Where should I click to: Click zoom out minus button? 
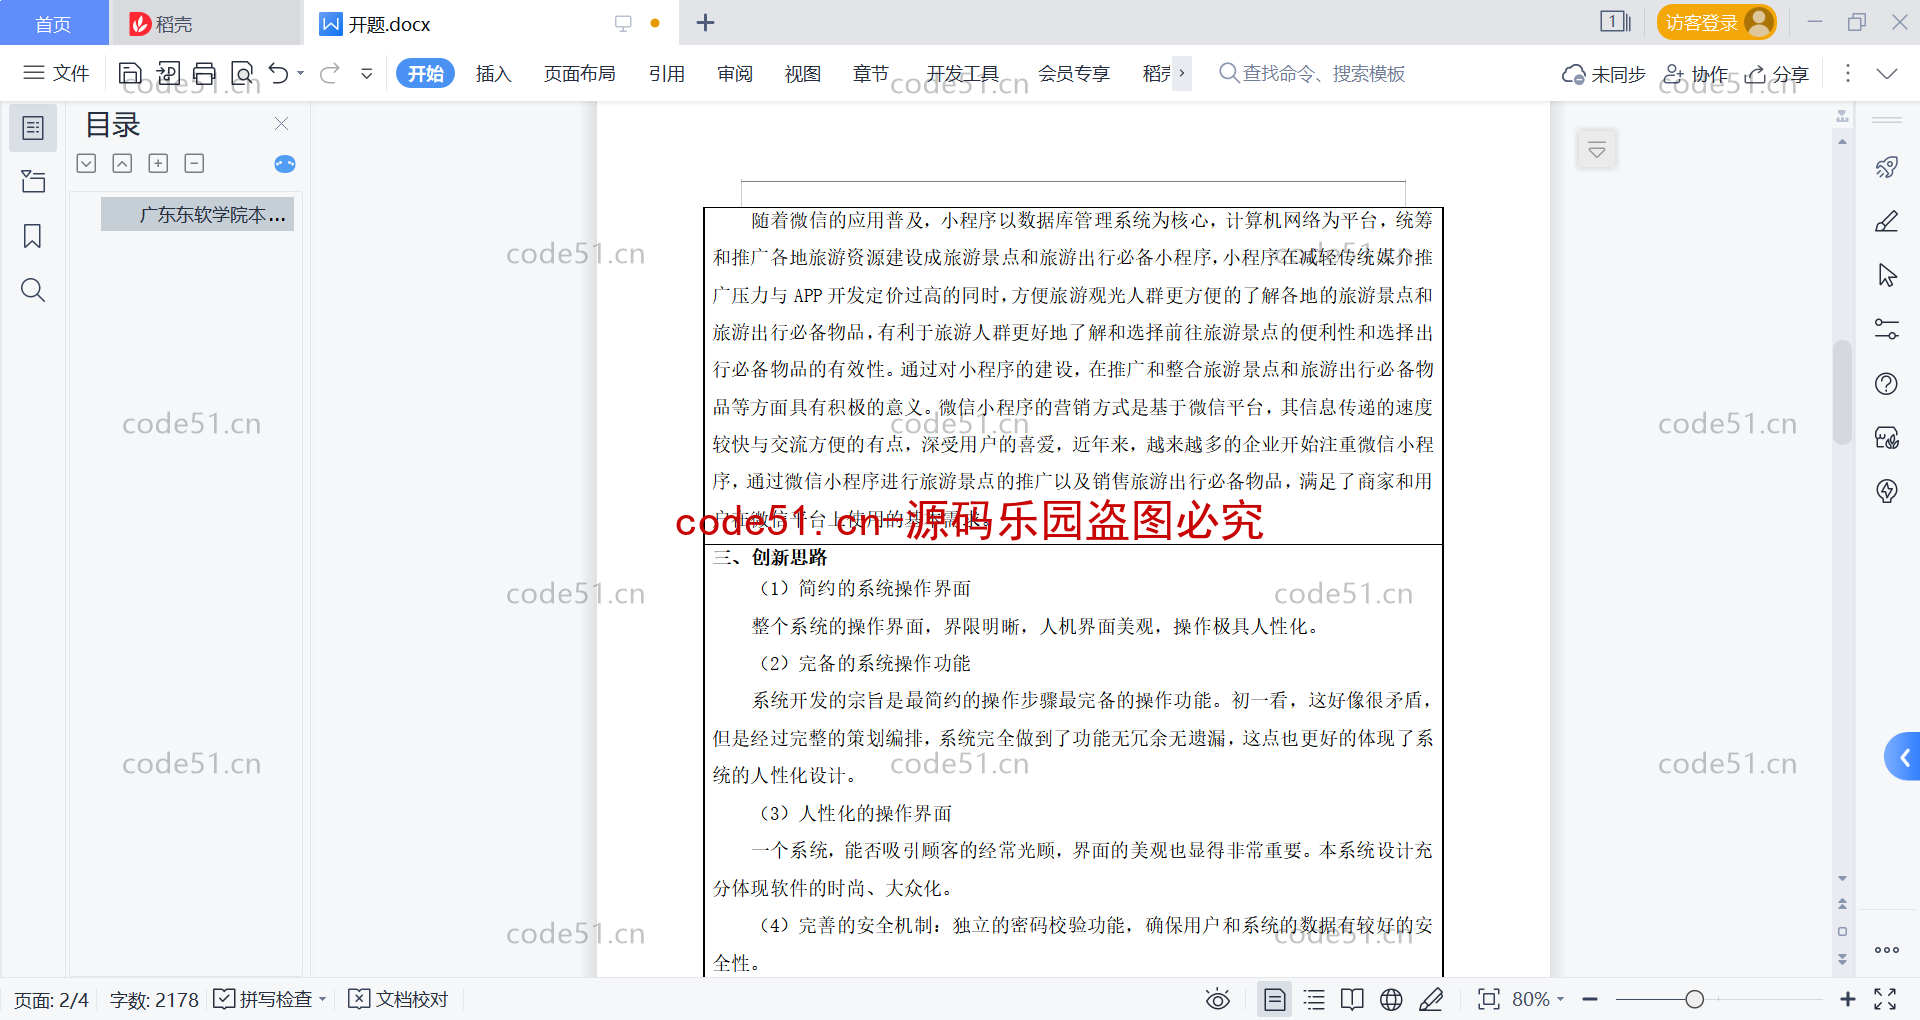click(x=1590, y=999)
